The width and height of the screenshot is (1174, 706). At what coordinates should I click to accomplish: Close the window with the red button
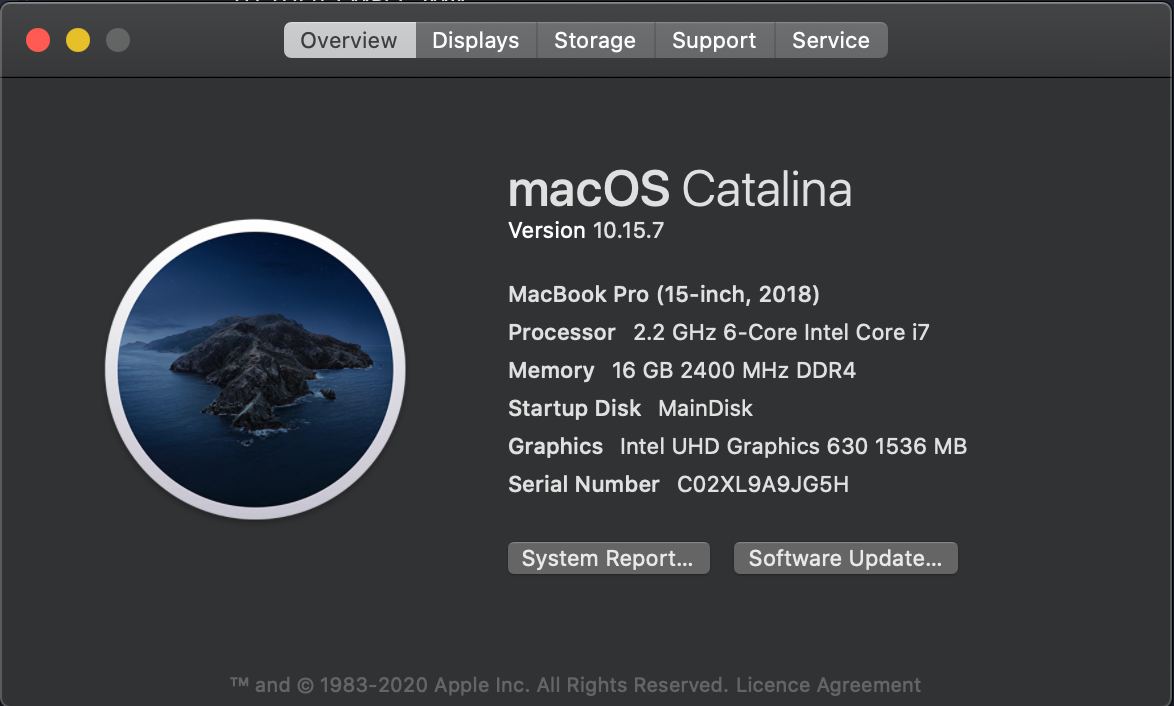point(38,40)
